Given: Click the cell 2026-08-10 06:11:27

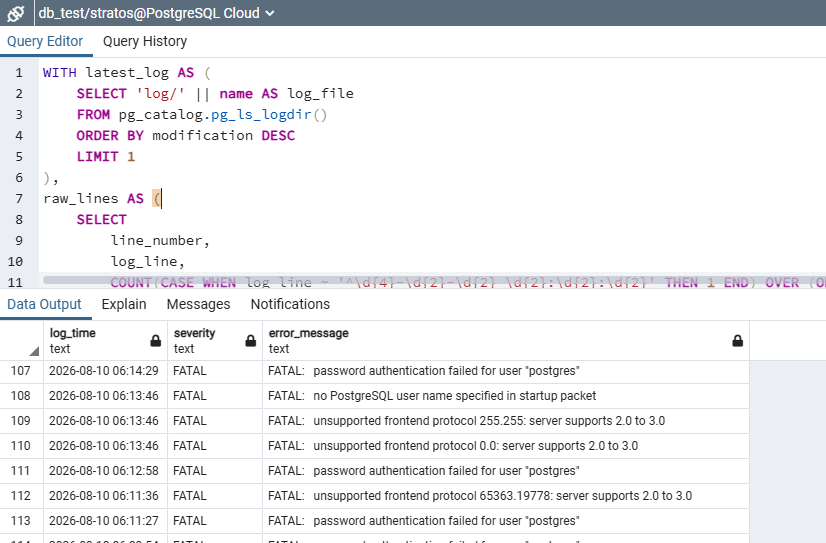Looking at the screenshot, I should [104, 521].
